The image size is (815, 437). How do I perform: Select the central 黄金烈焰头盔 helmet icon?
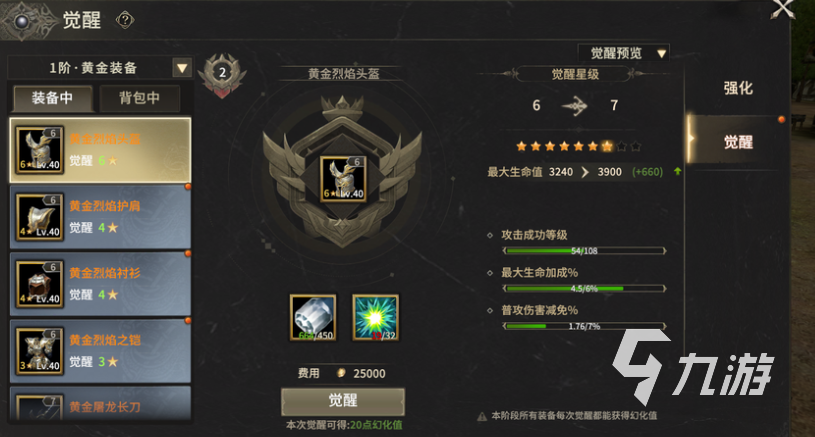(x=343, y=179)
